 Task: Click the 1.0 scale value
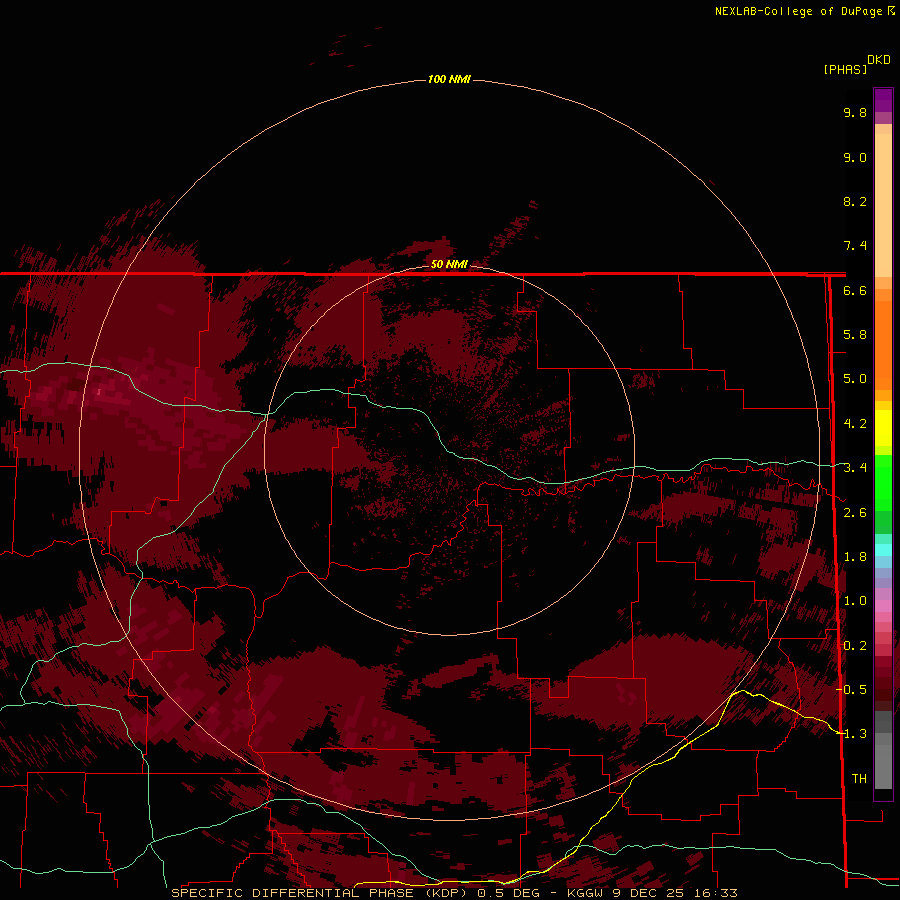[x=855, y=601]
